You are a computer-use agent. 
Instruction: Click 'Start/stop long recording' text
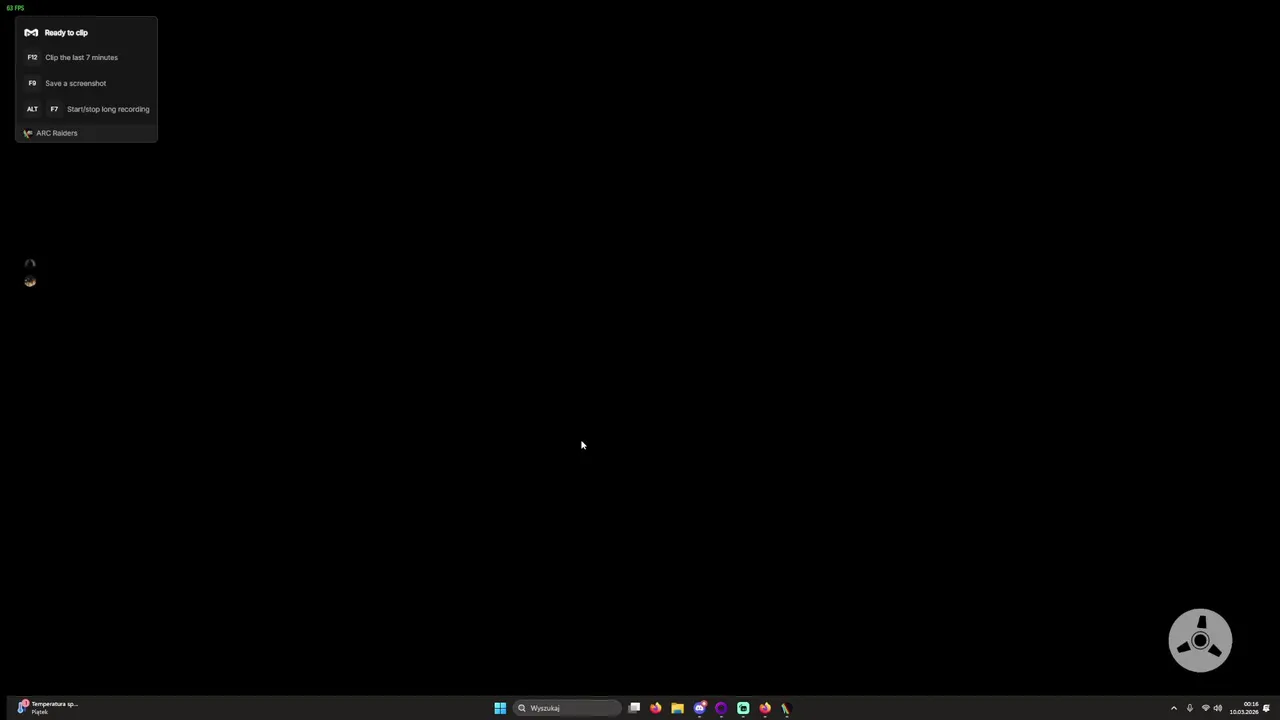tap(108, 109)
